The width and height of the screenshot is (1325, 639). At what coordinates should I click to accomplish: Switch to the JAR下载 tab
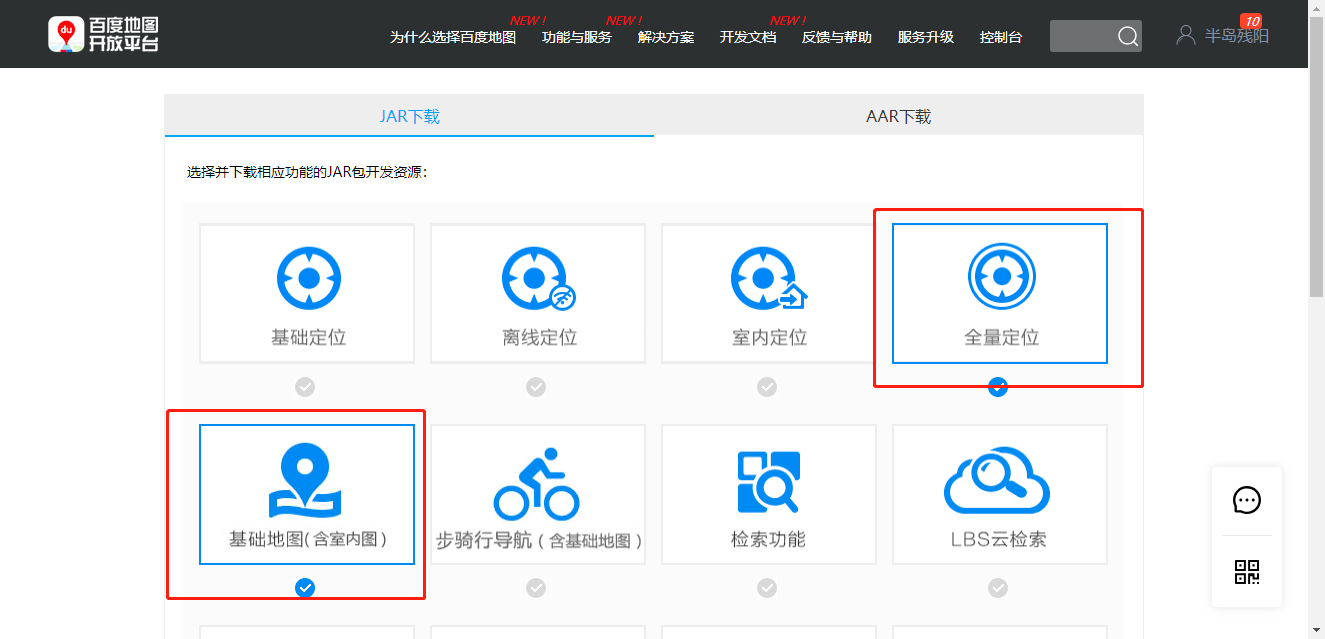click(409, 116)
